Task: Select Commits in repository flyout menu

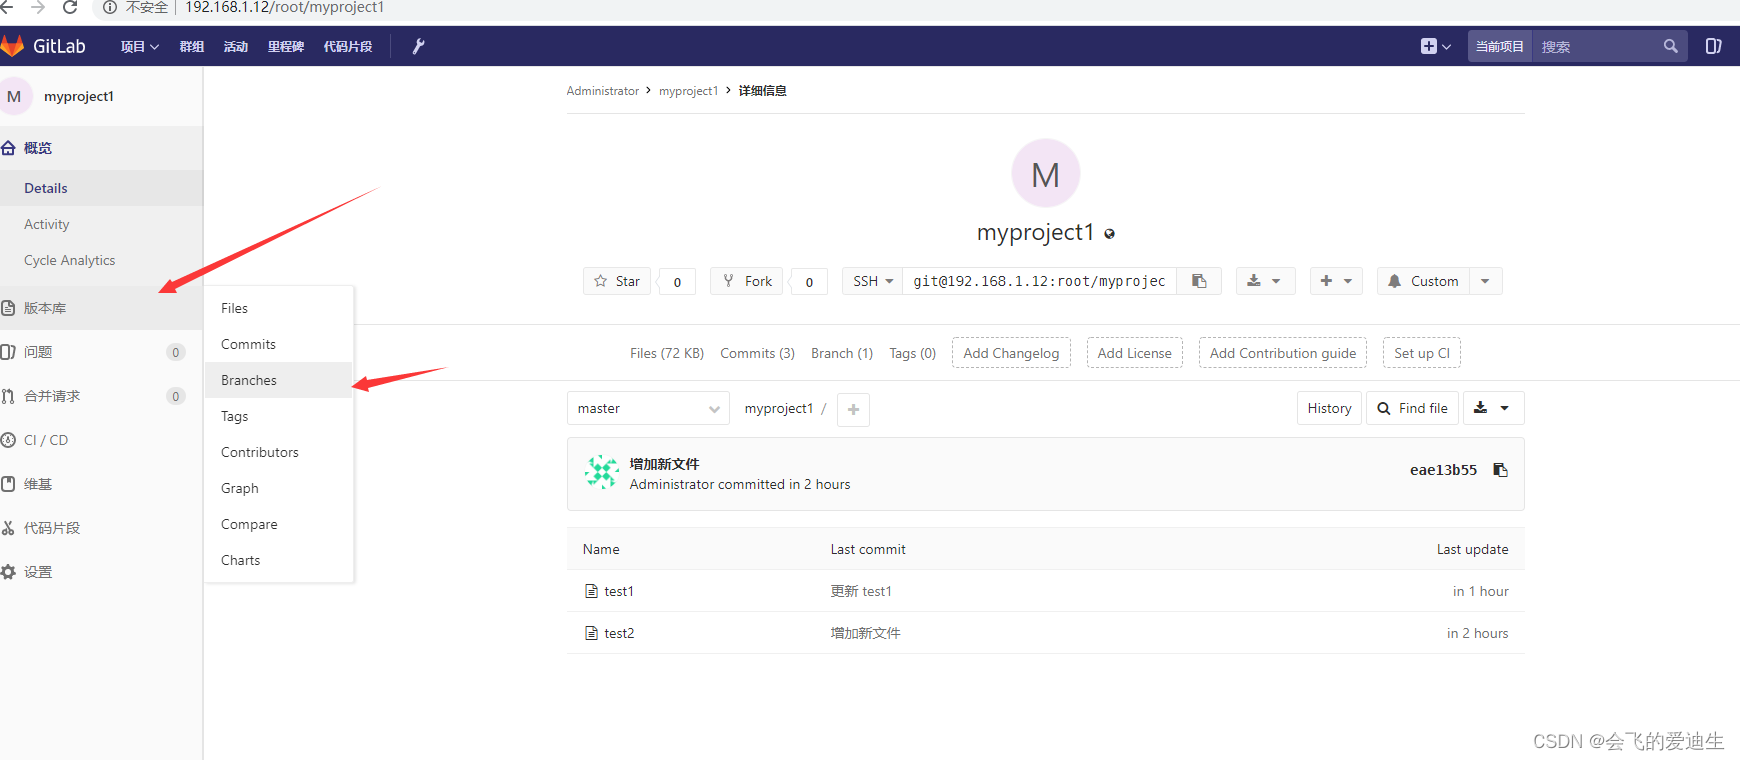Action: pyautogui.click(x=279, y=344)
